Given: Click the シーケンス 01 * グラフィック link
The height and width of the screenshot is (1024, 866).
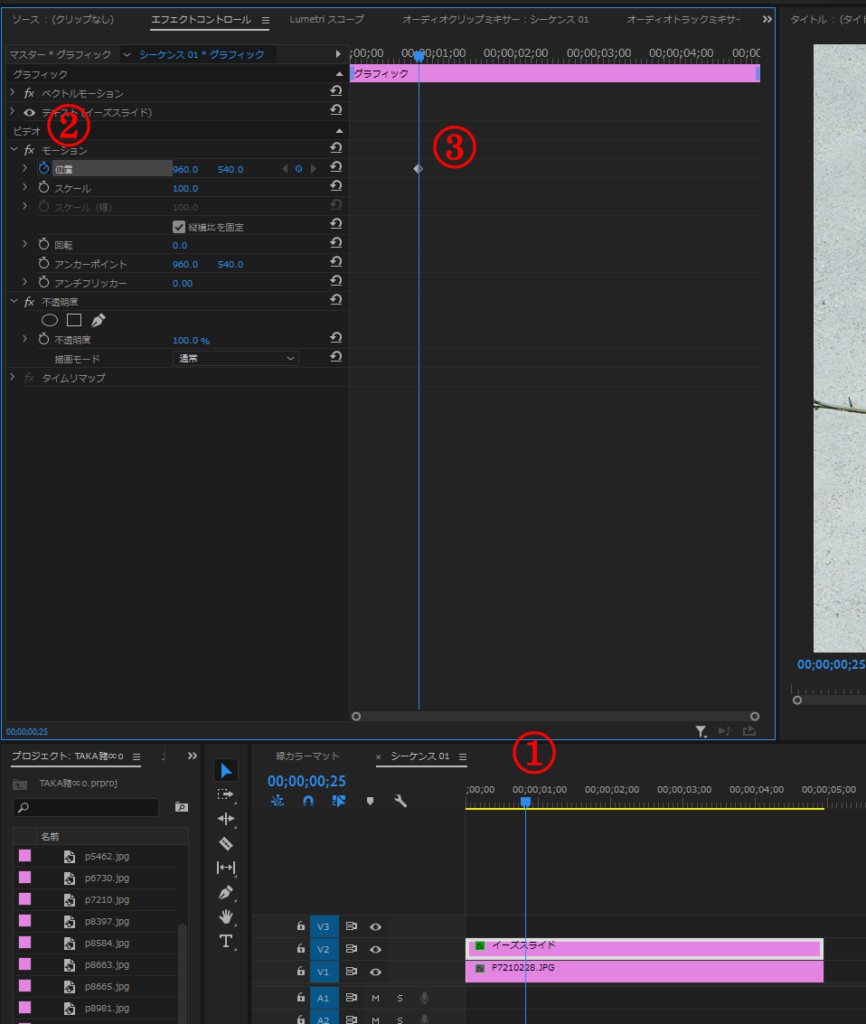Looking at the screenshot, I should click(x=202, y=55).
